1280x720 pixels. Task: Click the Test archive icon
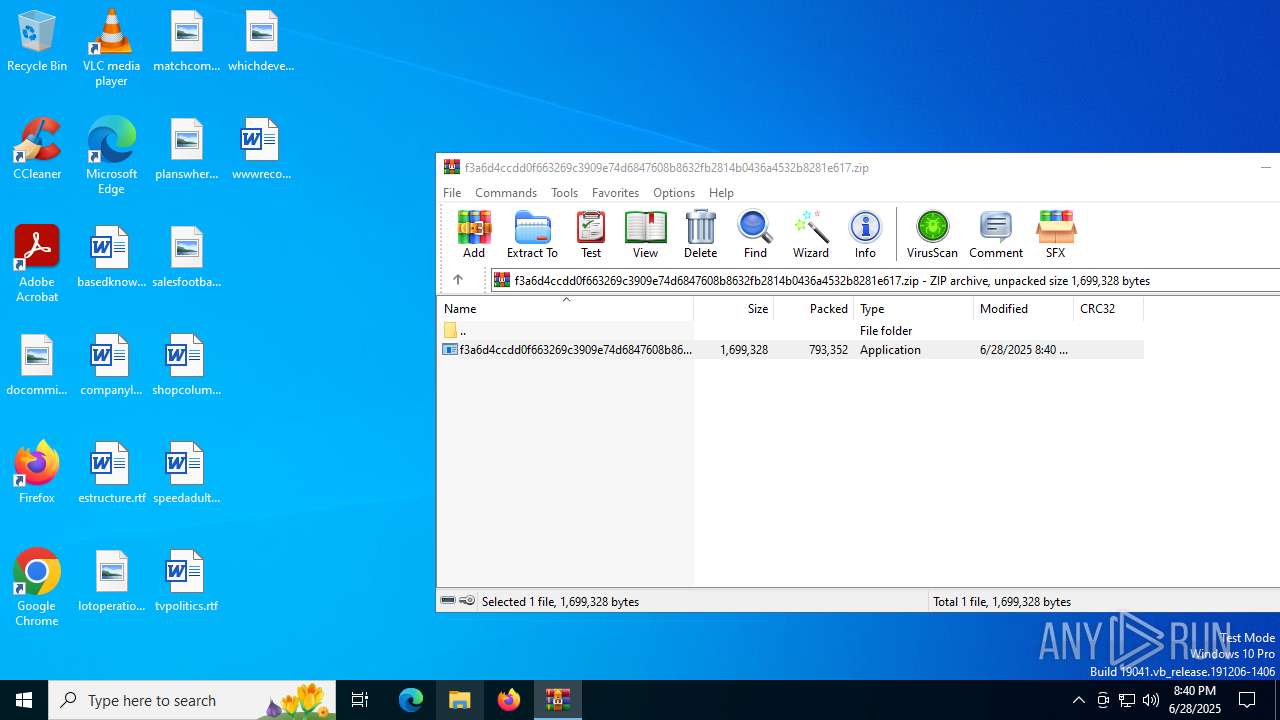591,235
